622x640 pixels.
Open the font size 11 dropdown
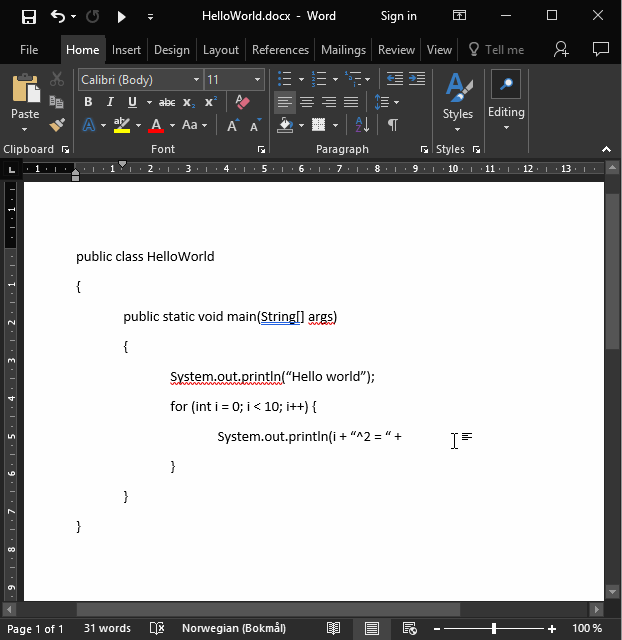click(257, 80)
